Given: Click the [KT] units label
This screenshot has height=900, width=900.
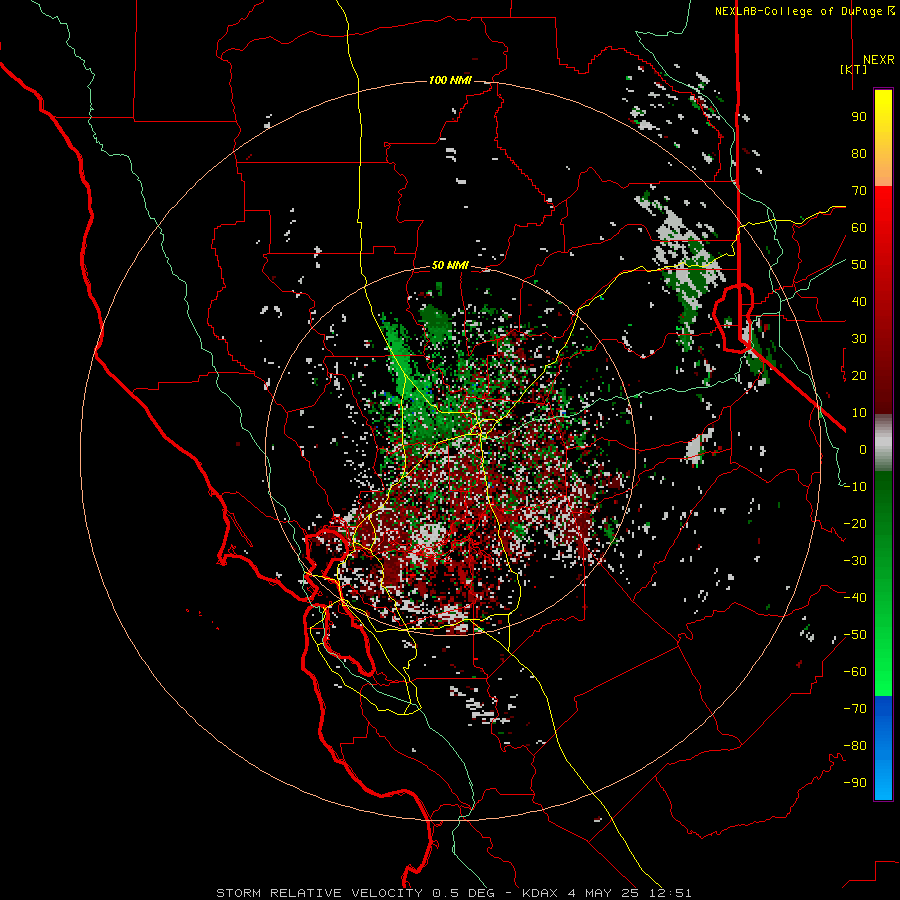Looking at the screenshot, I should pyautogui.click(x=854, y=69).
